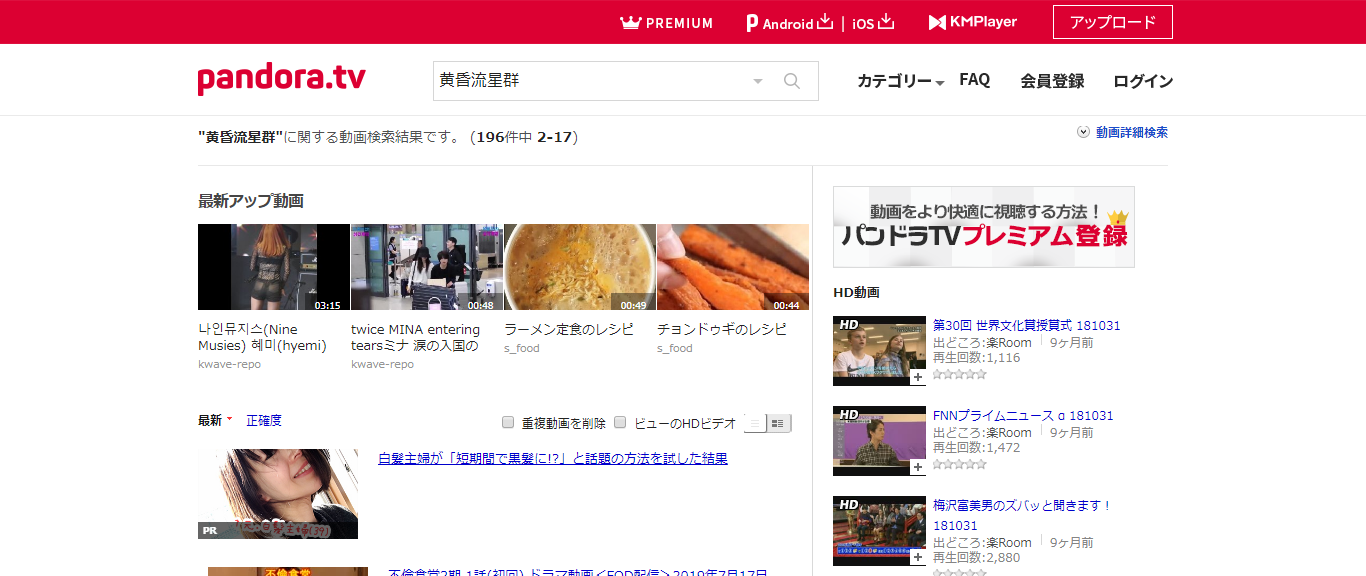
Task: Download the Android app
Action: pyautogui.click(x=790, y=22)
